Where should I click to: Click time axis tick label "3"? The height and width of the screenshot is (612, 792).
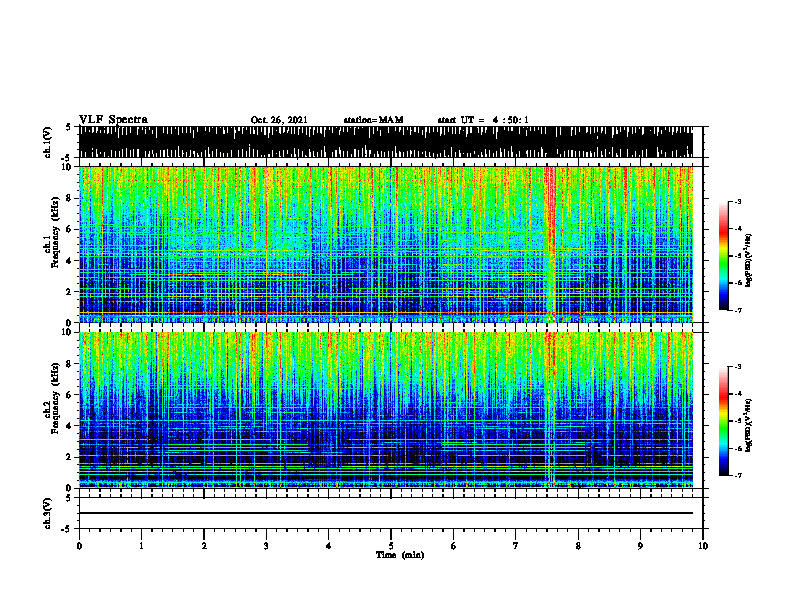click(266, 546)
